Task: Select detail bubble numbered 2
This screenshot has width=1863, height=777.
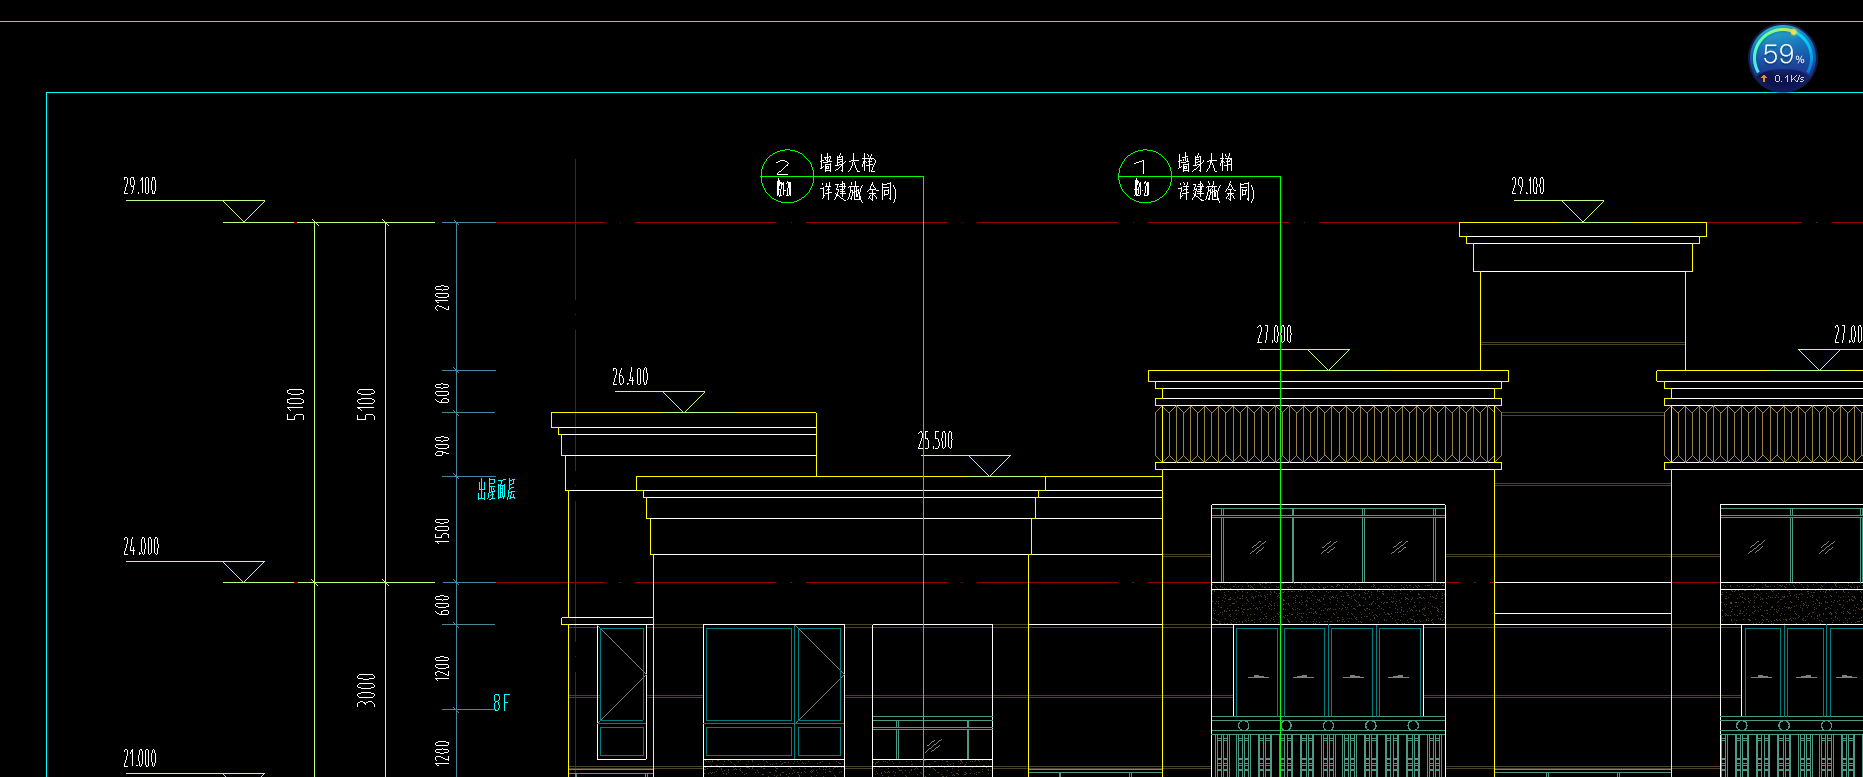Action: pos(787,176)
